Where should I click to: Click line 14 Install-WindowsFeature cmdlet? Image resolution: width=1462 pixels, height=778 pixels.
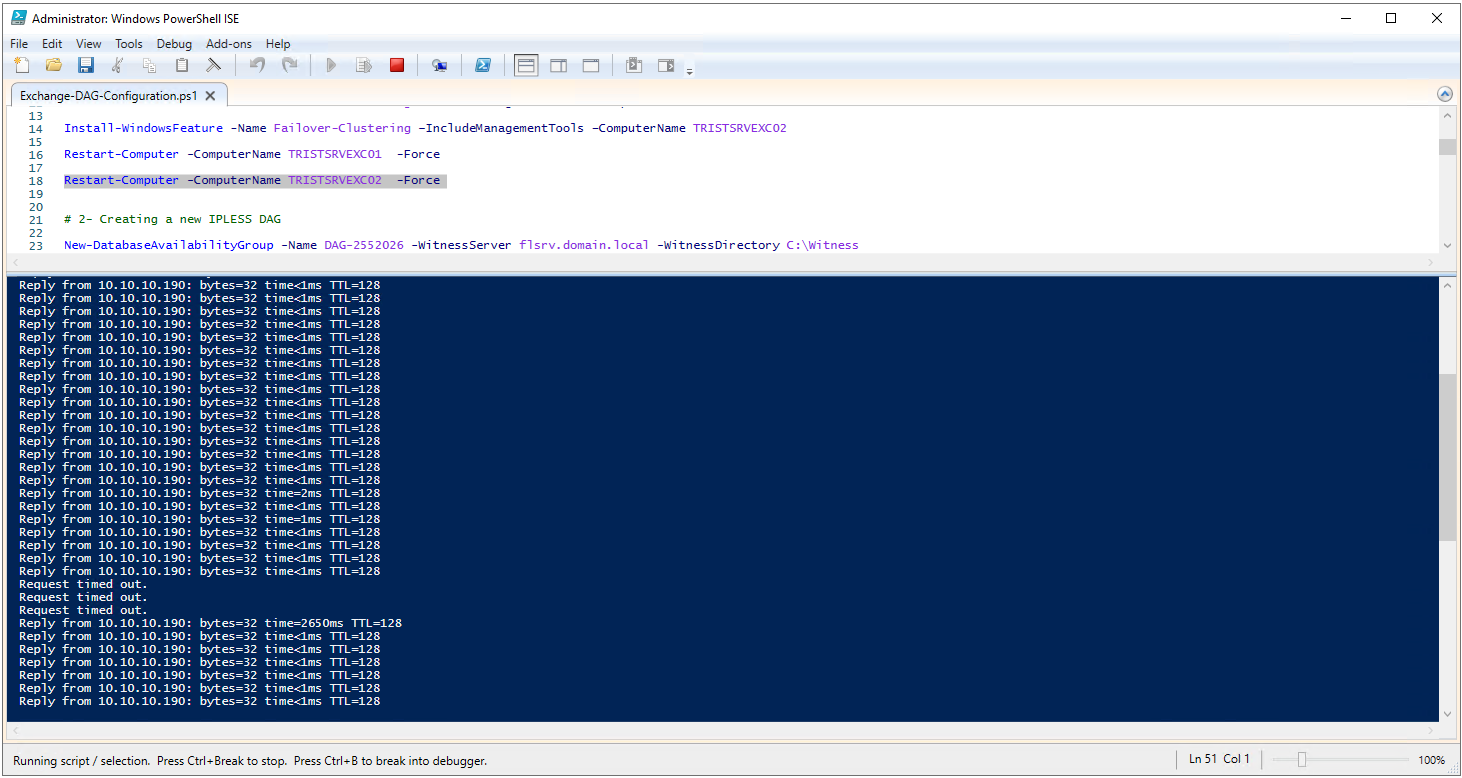click(x=144, y=128)
